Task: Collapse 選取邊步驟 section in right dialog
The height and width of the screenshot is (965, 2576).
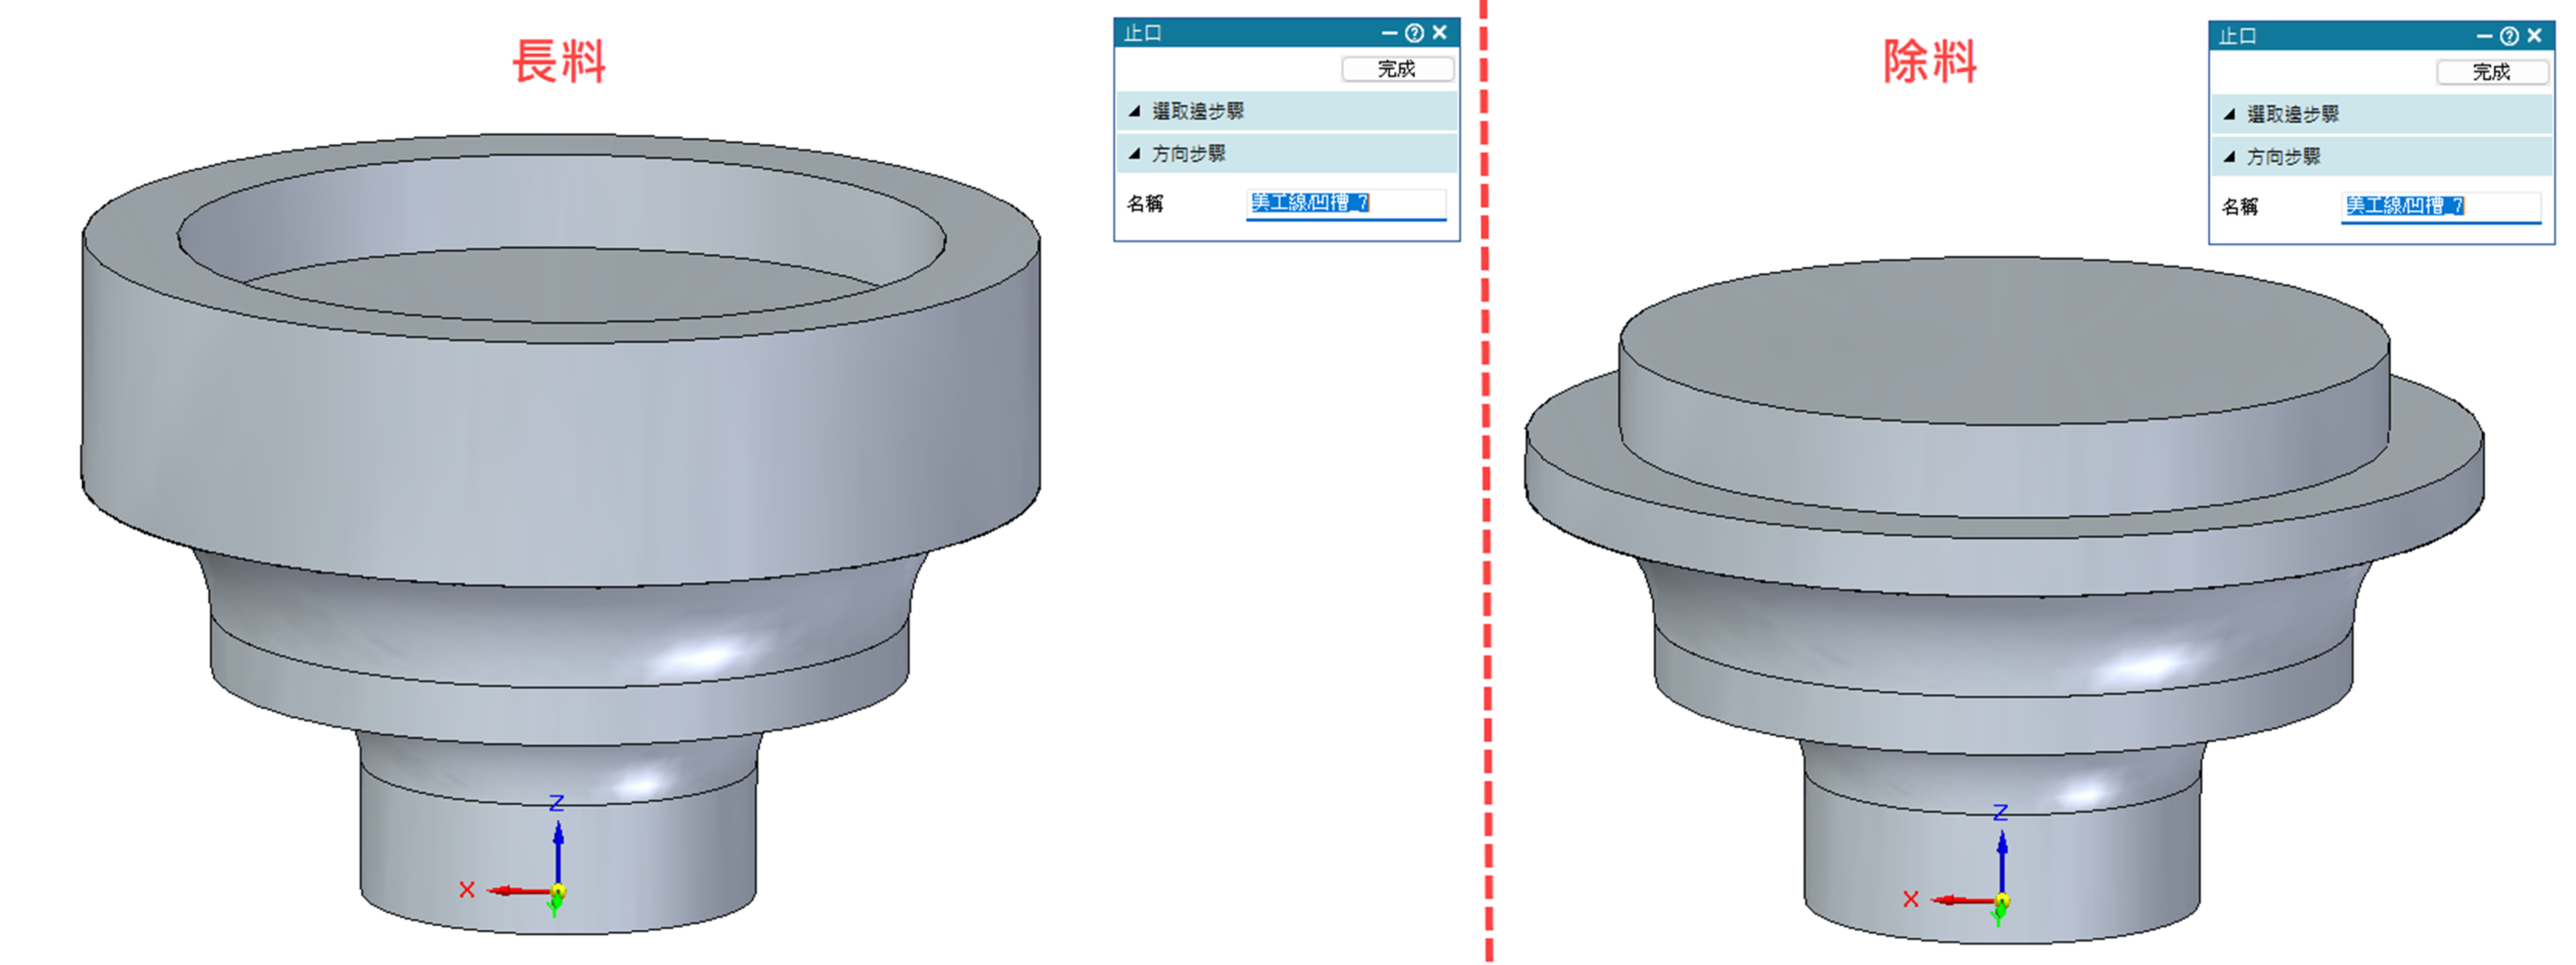Action: [x=2382, y=114]
